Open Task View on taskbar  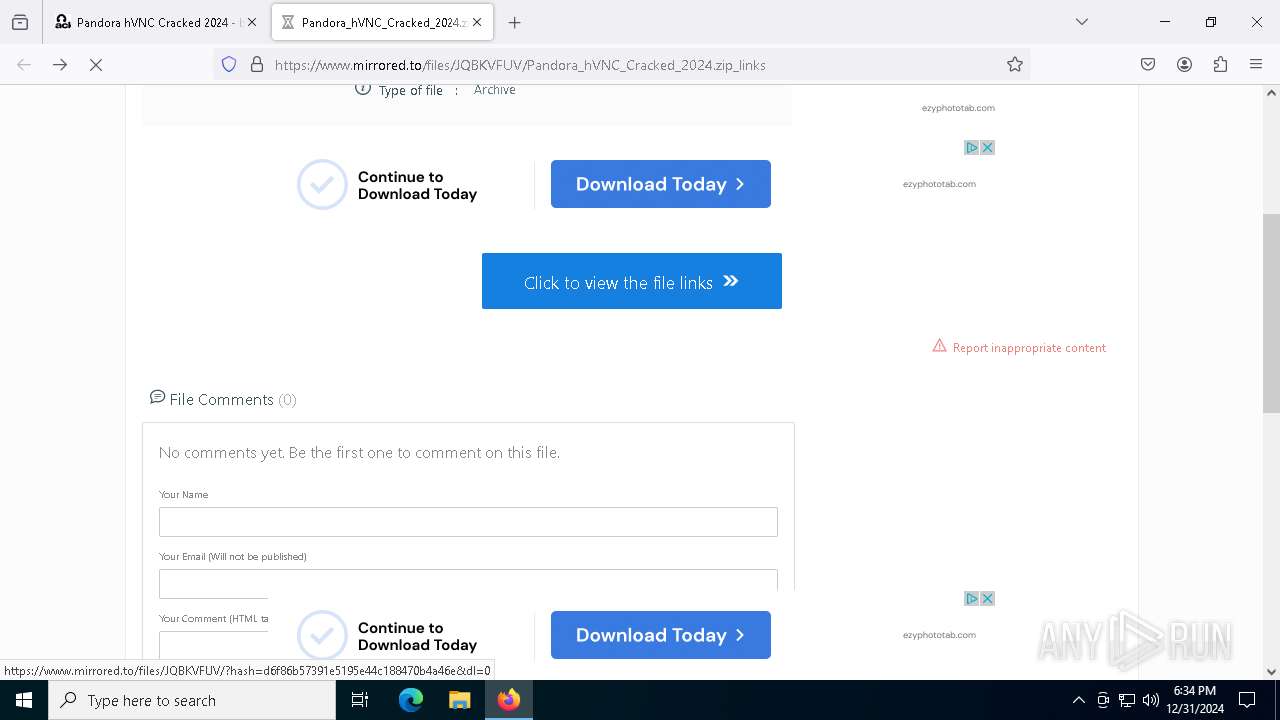pyautogui.click(x=360, y=700)
